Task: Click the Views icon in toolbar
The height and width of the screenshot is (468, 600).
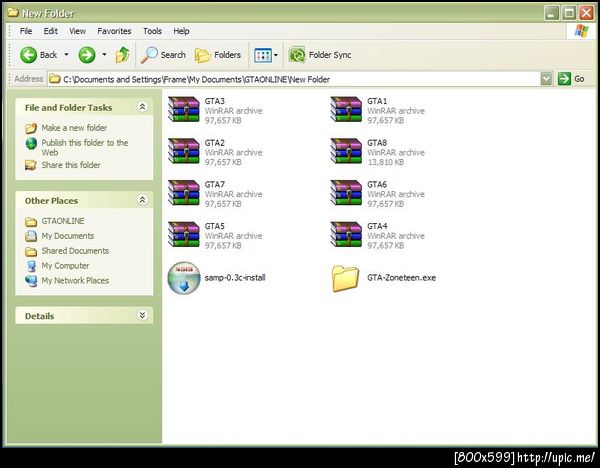Action: click(263, 55)
